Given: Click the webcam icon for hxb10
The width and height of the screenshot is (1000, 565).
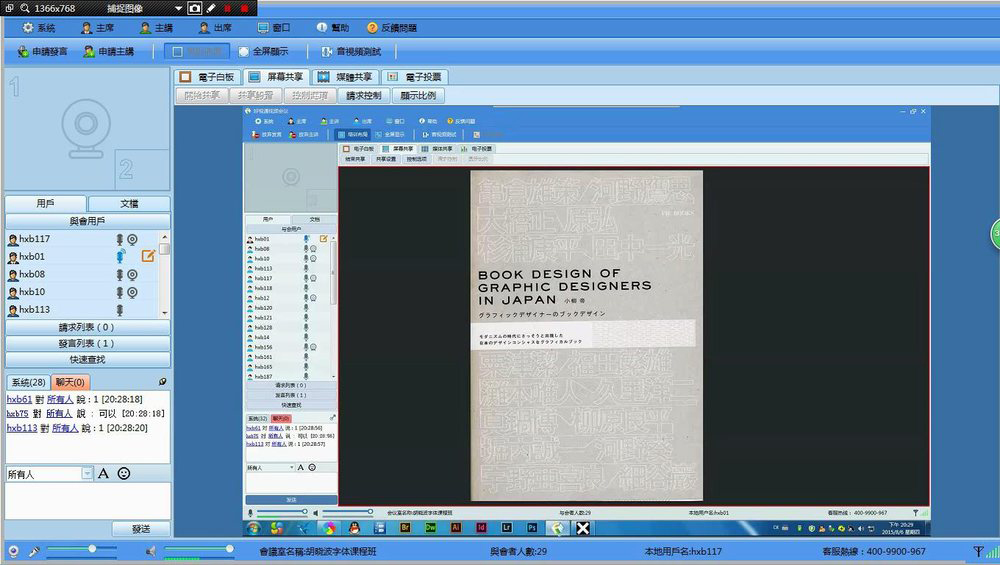Looking at the screenshot, I should point(132,293).
